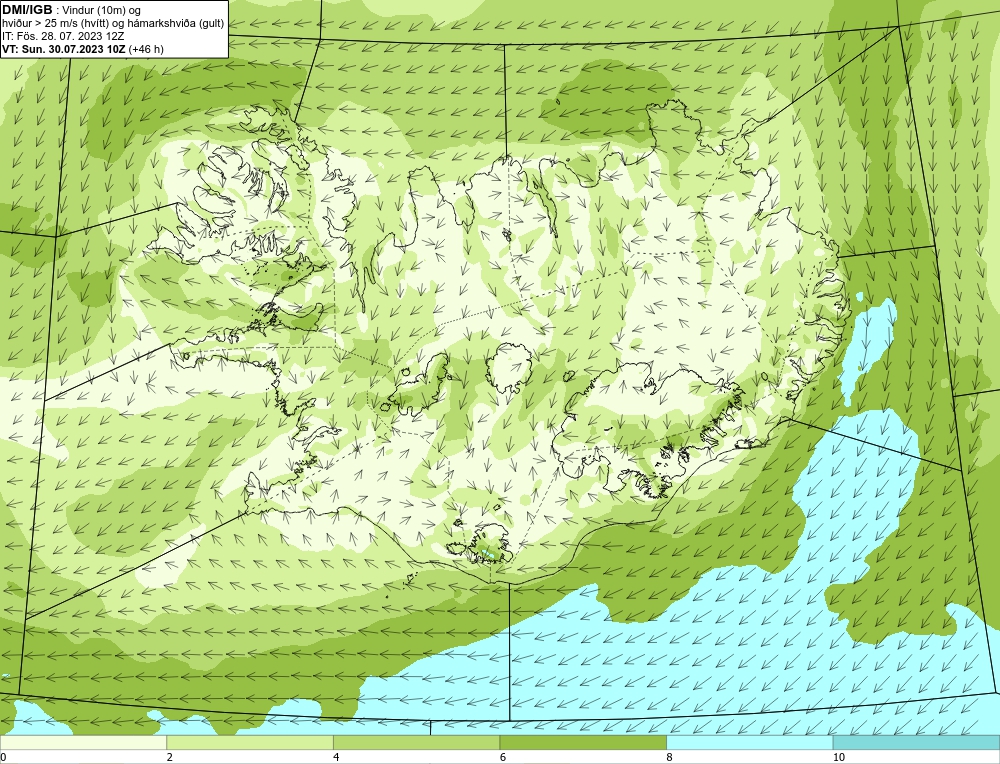Click the '(+46 h)' forecast offset text

(x=146, y=49)
